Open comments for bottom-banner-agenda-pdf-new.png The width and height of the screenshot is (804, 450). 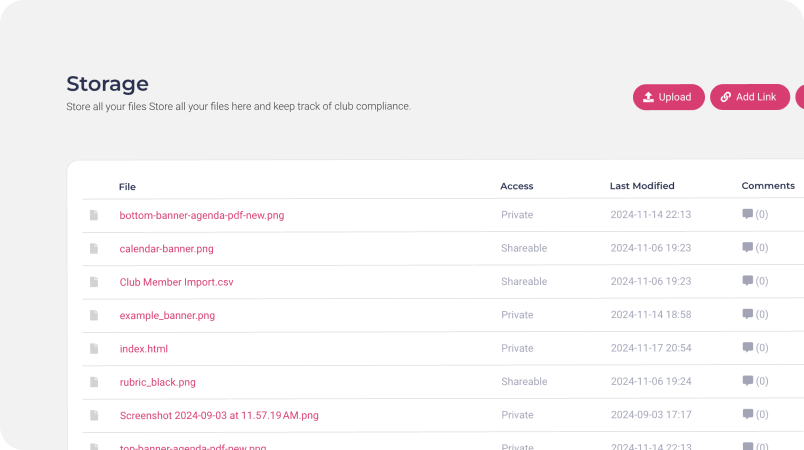pos(755,214)
